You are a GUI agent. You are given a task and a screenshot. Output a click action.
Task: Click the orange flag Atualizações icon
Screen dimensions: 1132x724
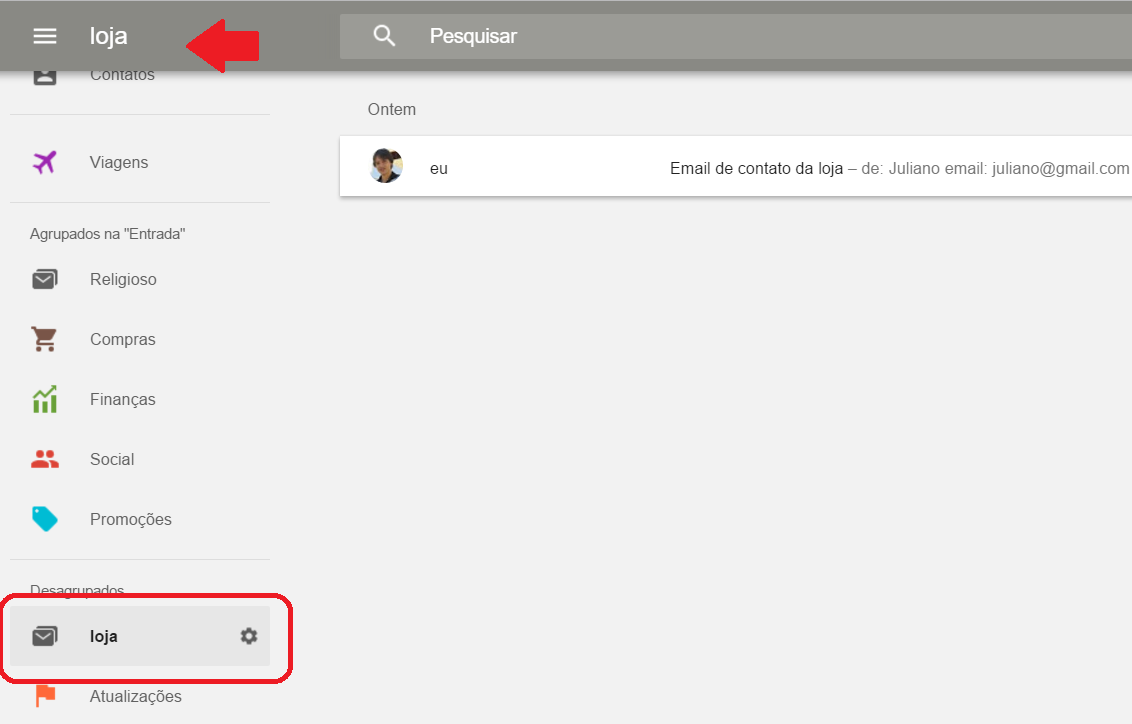click(x=45, y=696)
